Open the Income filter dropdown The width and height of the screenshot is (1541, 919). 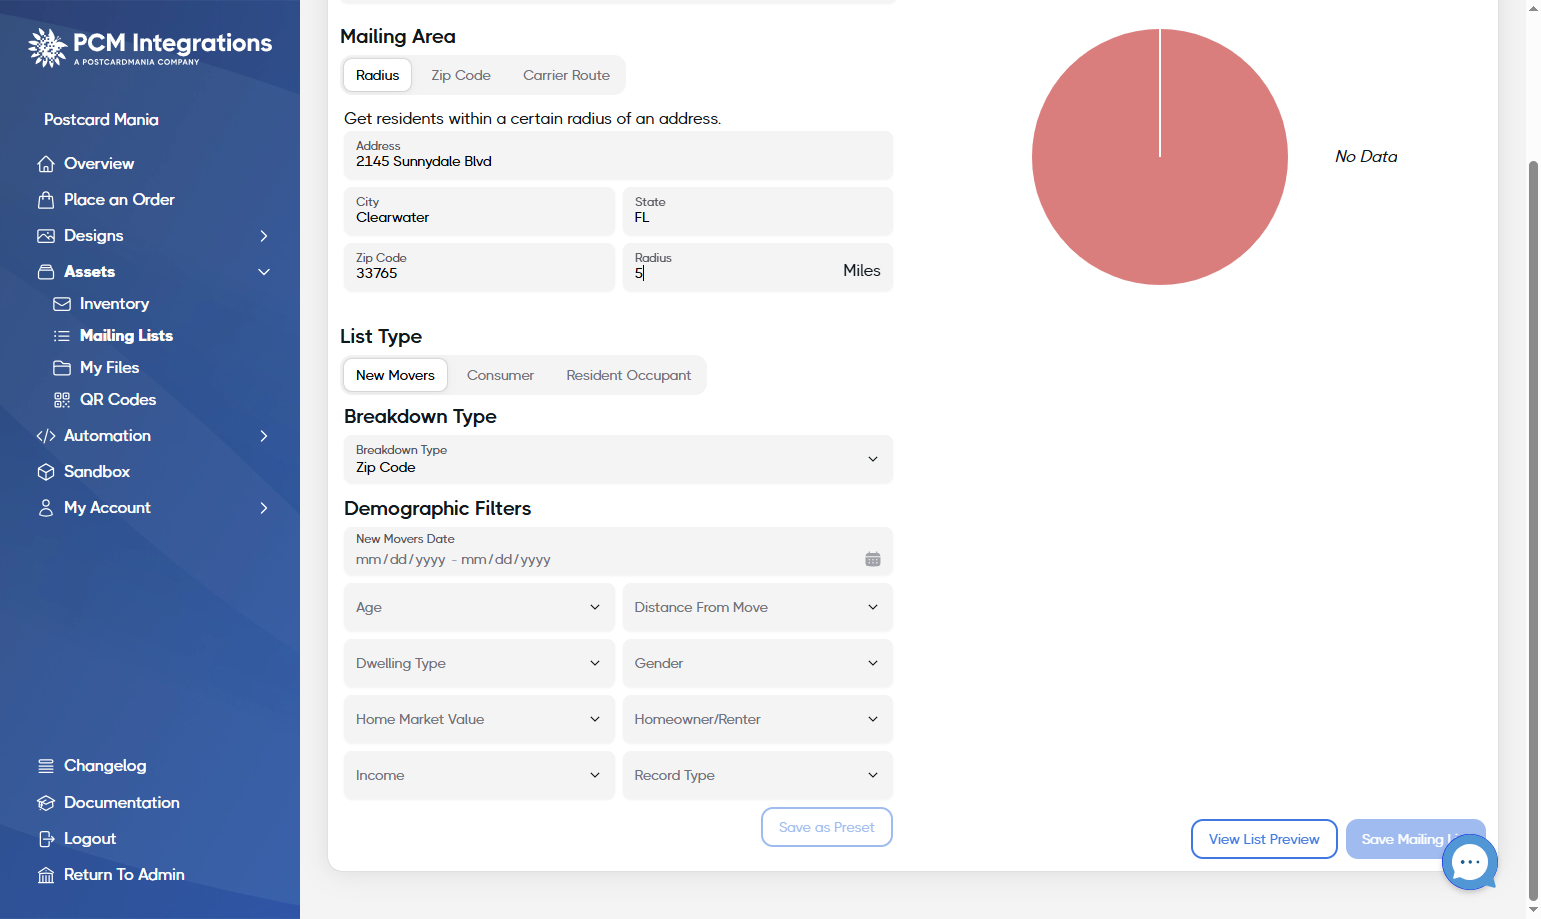click(x=479, y=775)
